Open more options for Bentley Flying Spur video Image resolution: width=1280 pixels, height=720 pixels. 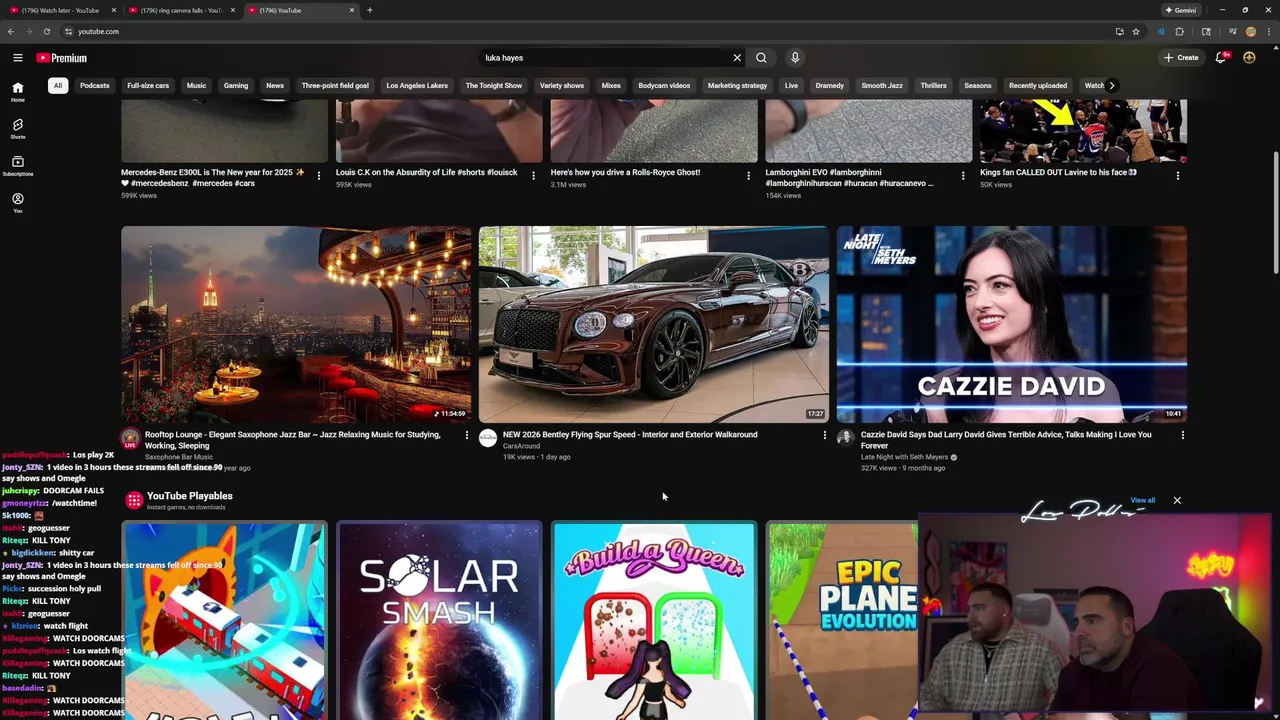tap(824, 435)
